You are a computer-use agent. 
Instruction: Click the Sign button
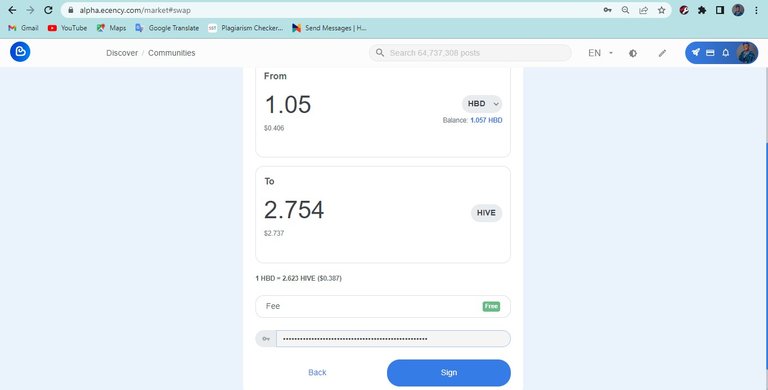coord(449,373)
